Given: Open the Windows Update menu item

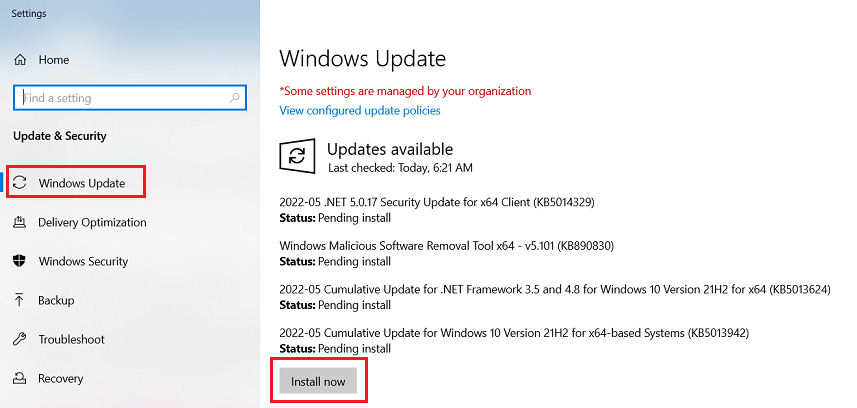Looking at the screenshot, I should point(82,183).
